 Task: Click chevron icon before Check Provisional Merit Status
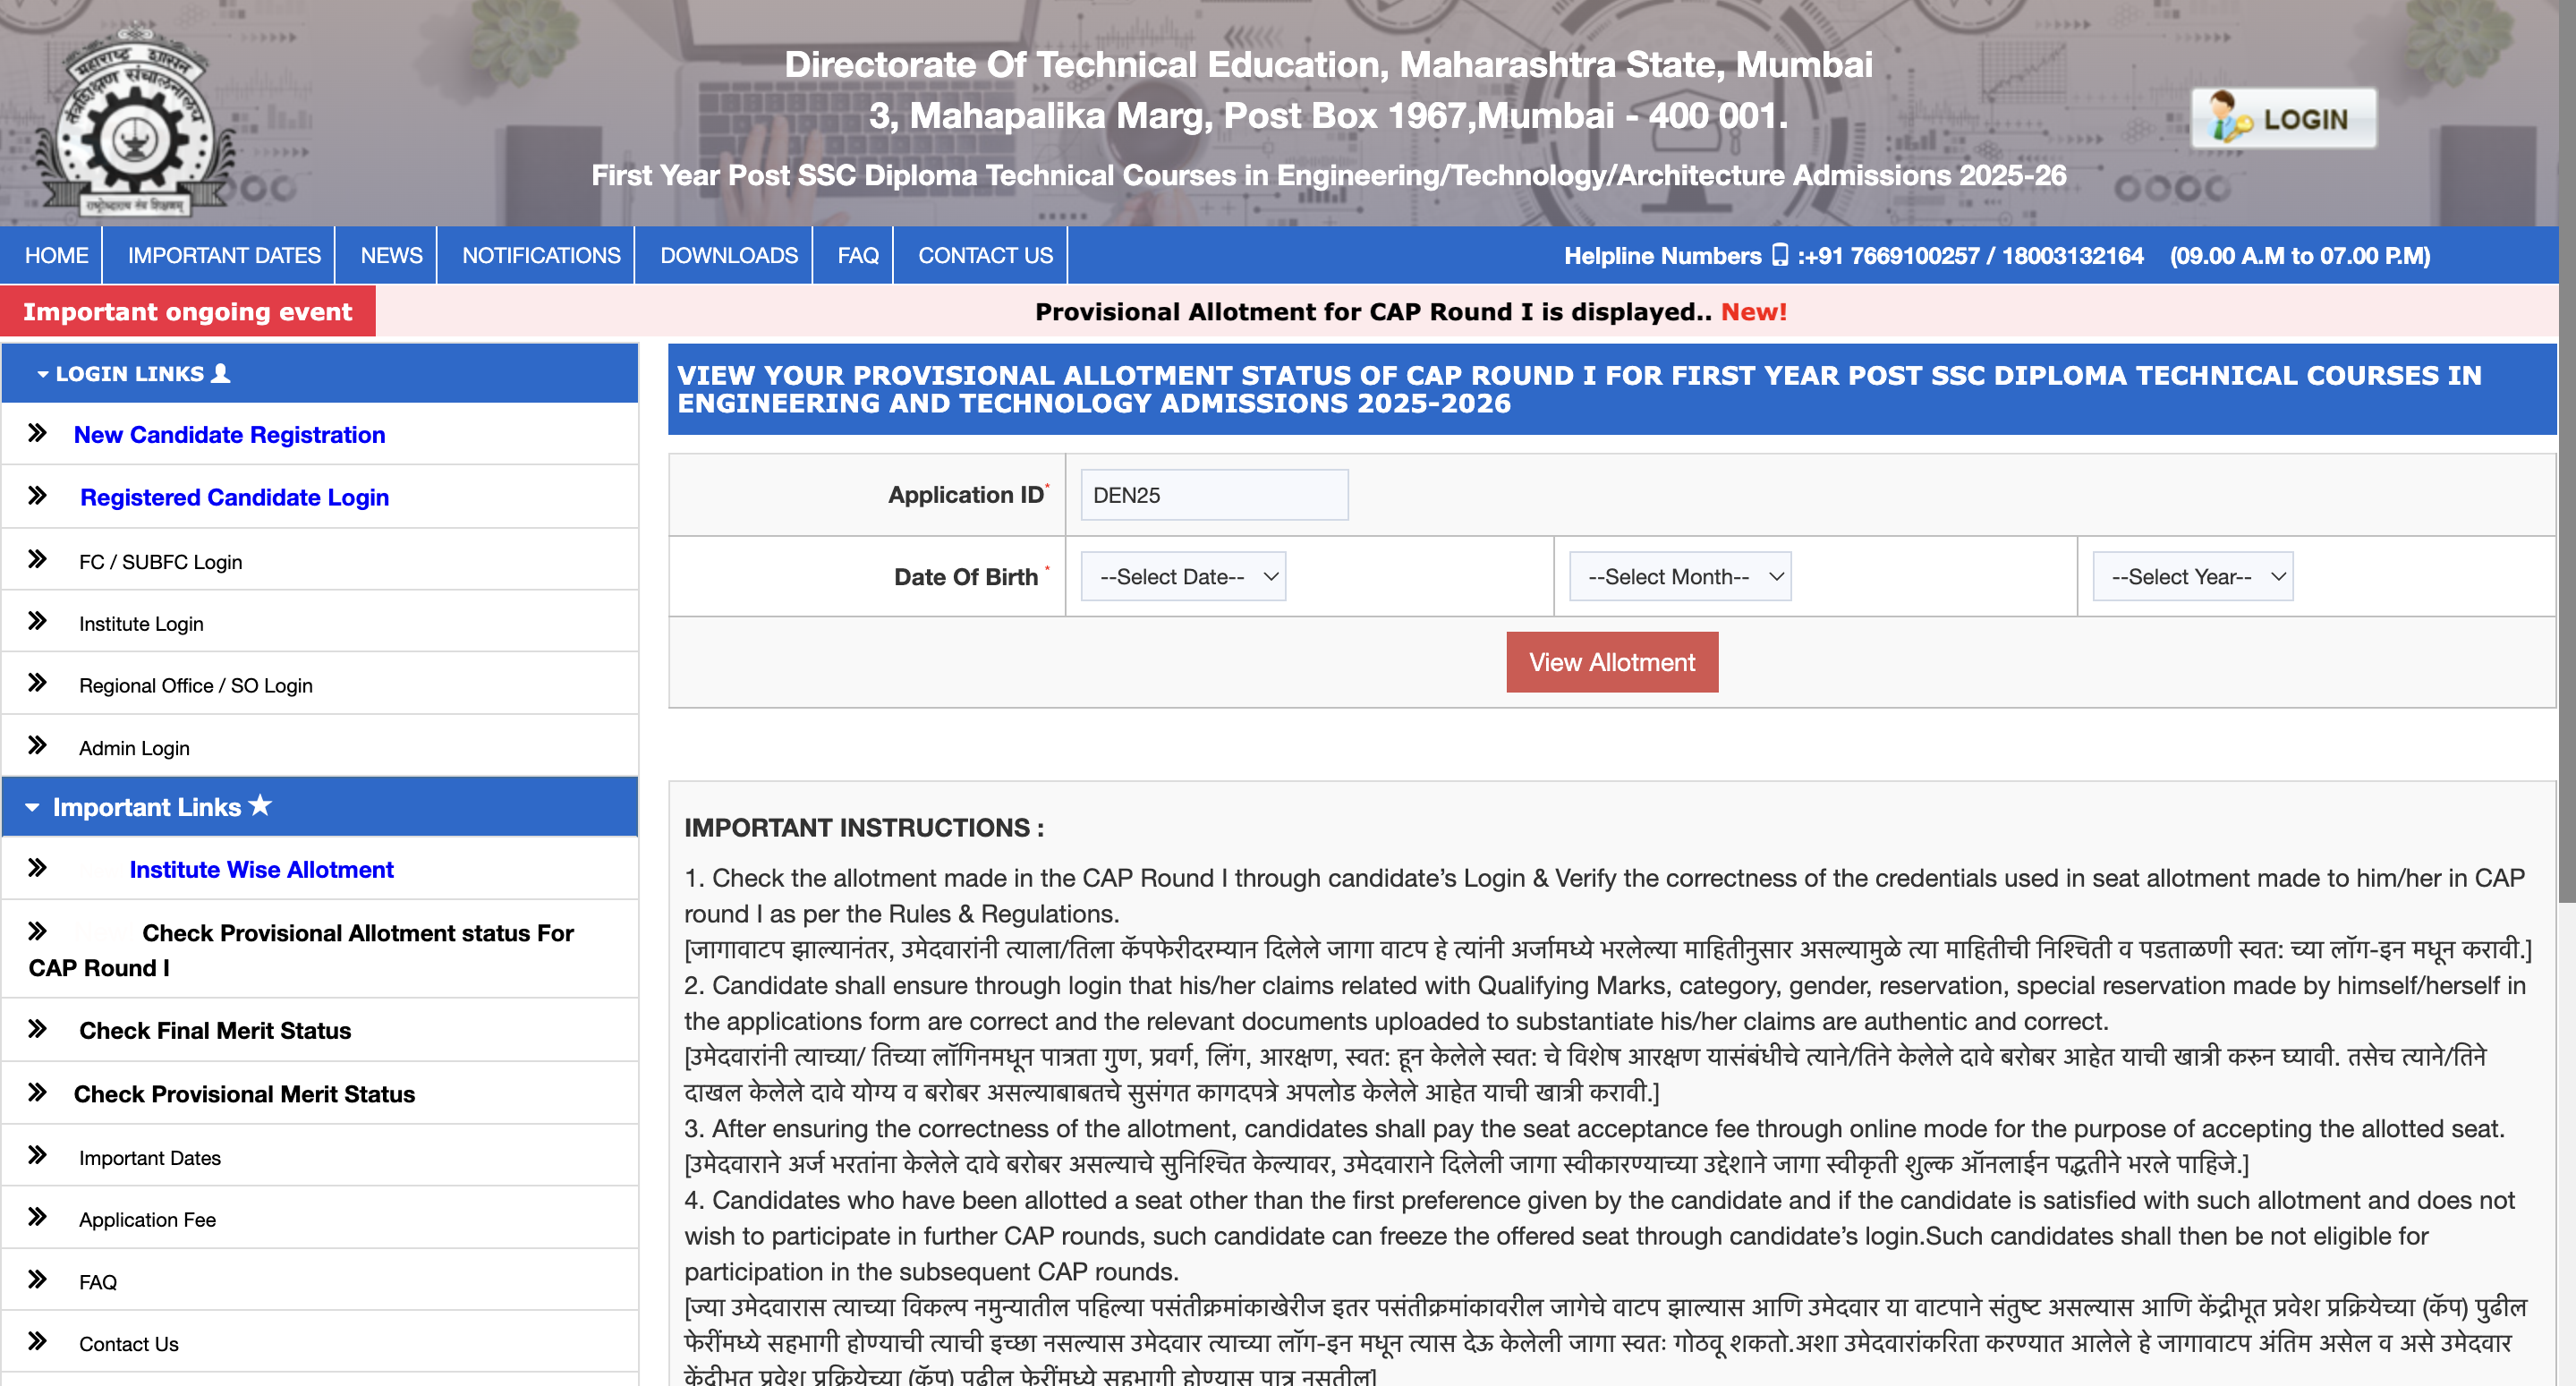[x=38, y=1092]
